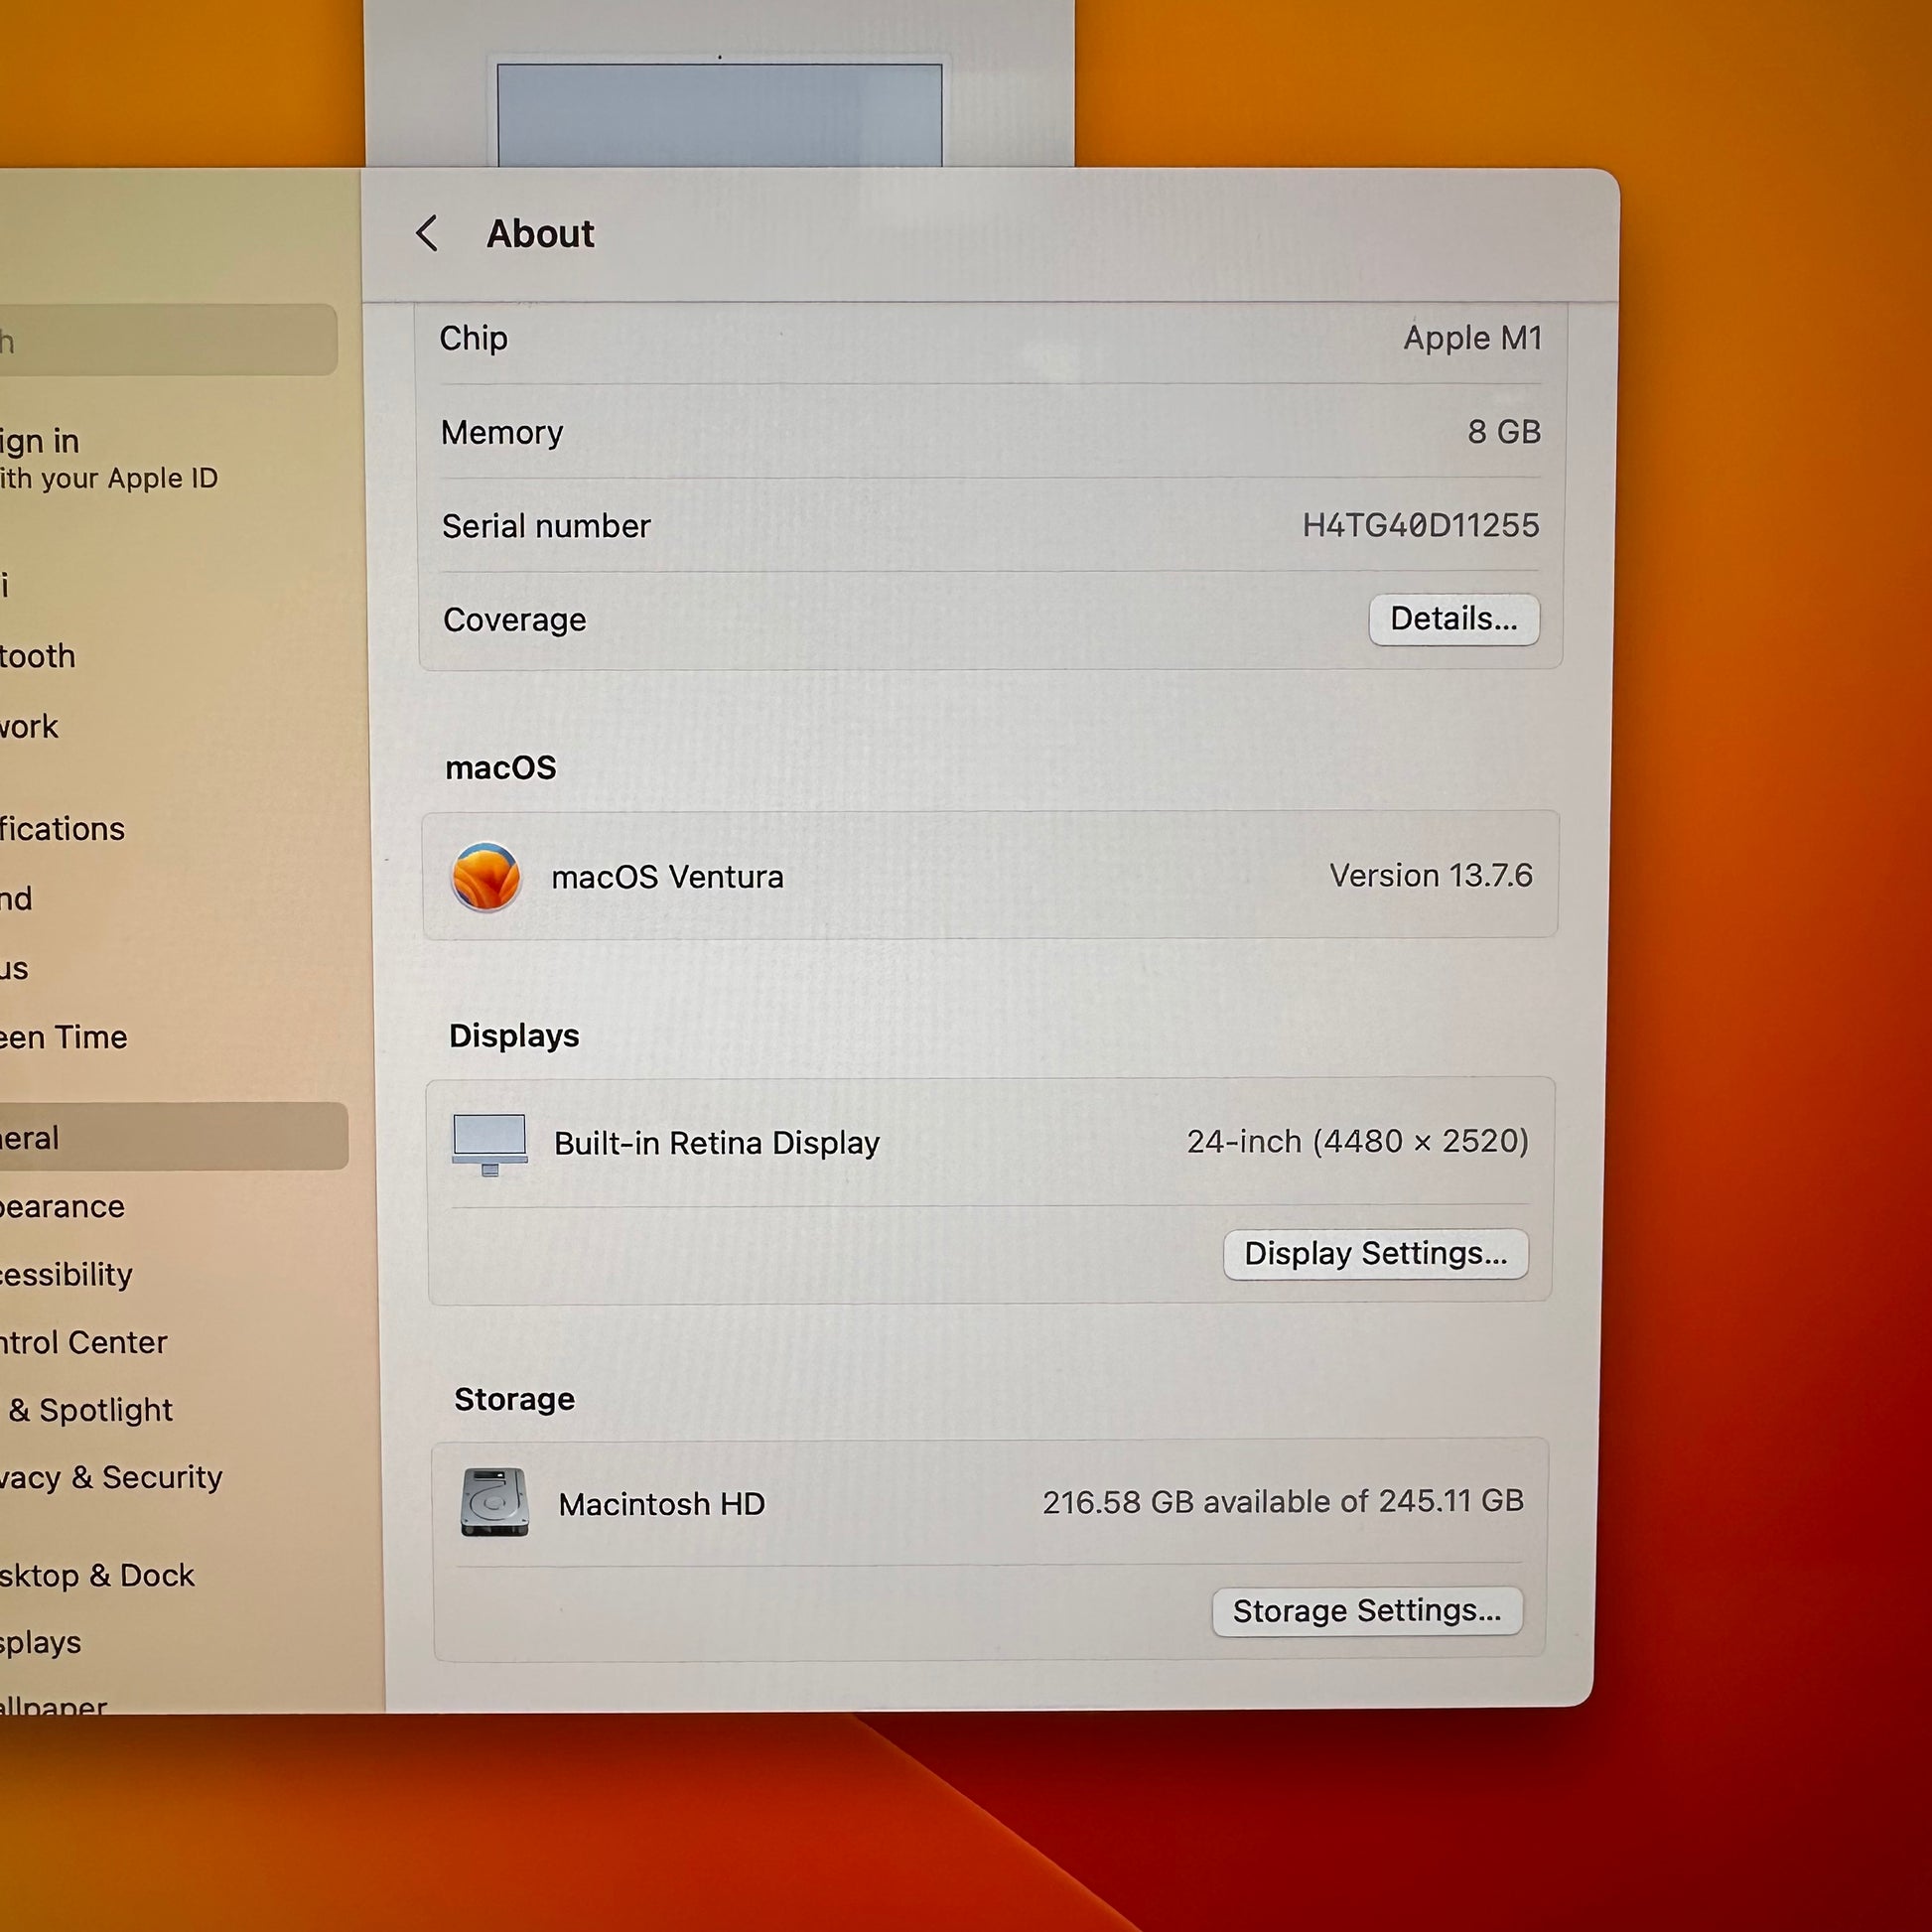Image resolution: width=1932 pixels, height=1932 pixels.
Task: Open Accessibility settings in sidebar
Action: pos(67,1274)
